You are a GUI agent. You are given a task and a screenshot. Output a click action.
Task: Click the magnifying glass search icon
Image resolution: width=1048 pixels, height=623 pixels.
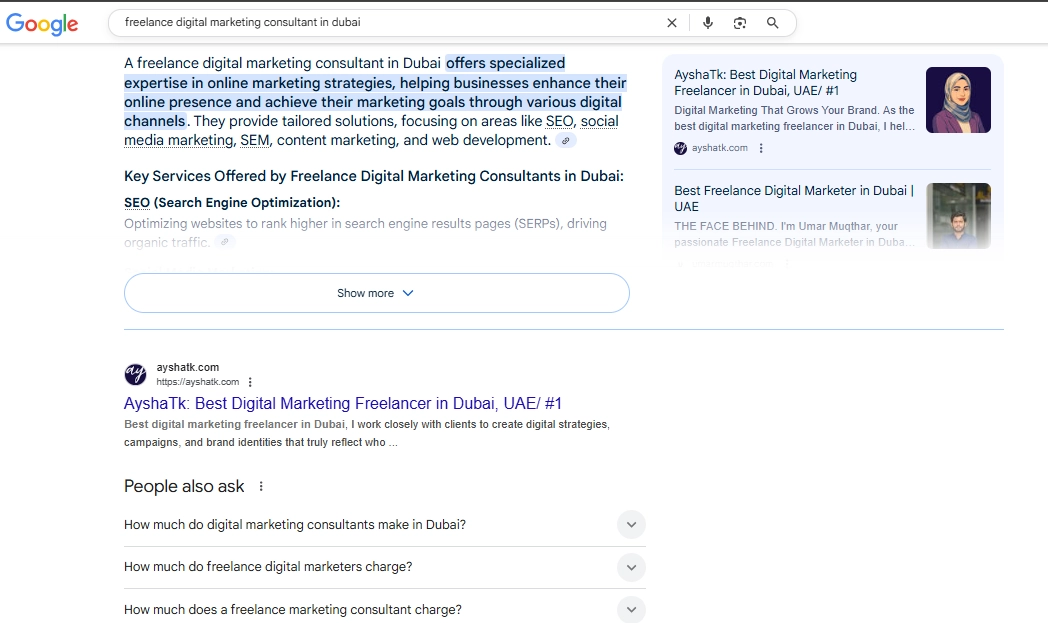tap(773, 23)
